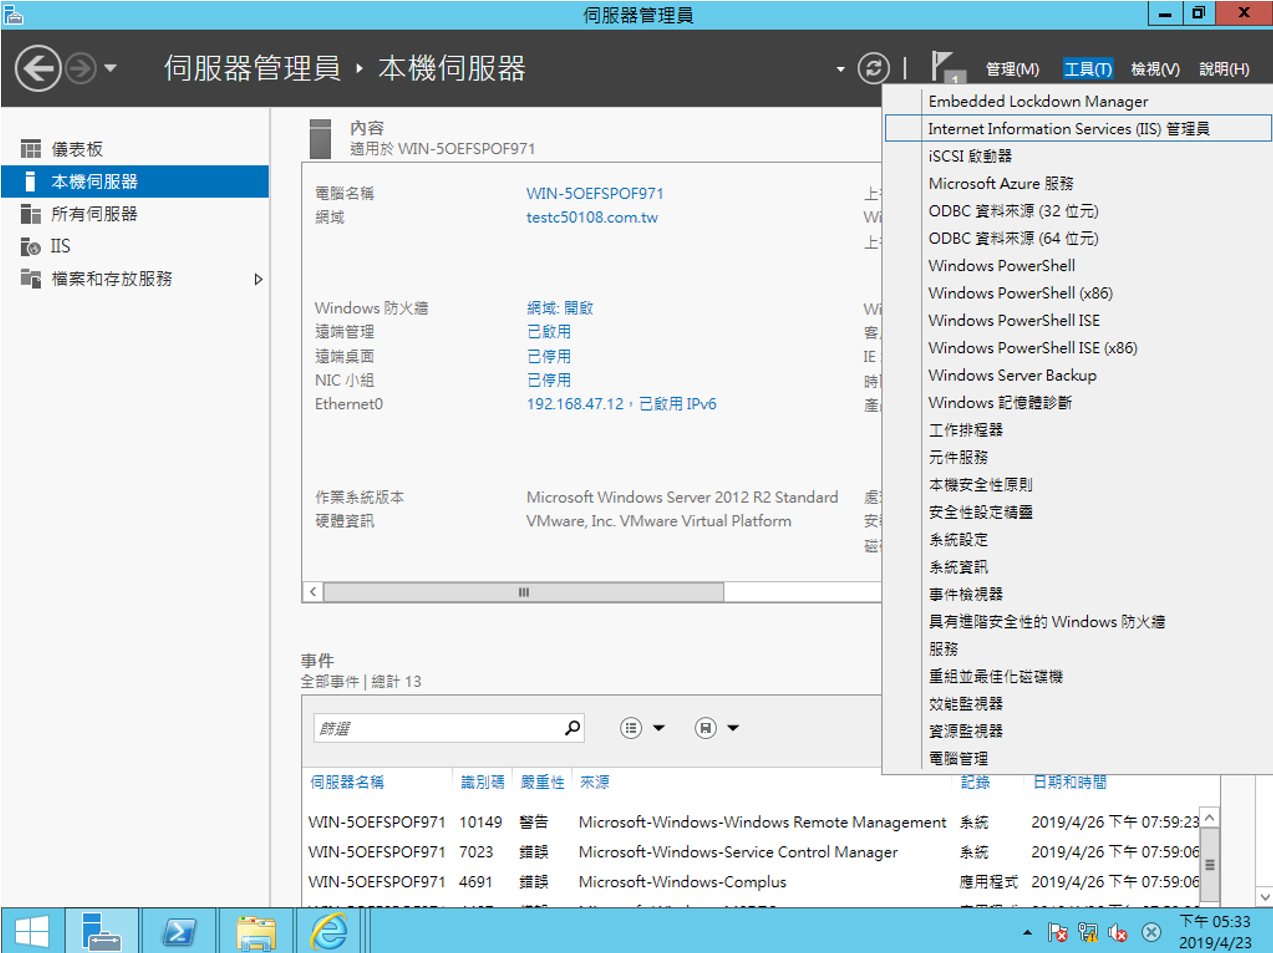Click properties scrollbar left arrow
Image resolution: width=1273 pixels, height=953 pixels.
[313, 592]
